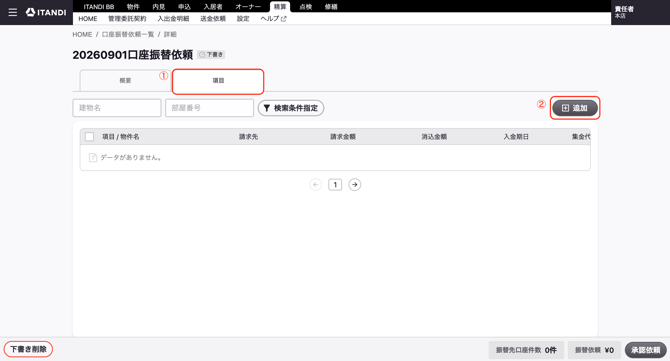Screen dimensions: 670x361
Task: Open the 入居者 menu
Action: click(x=213, y=7)
